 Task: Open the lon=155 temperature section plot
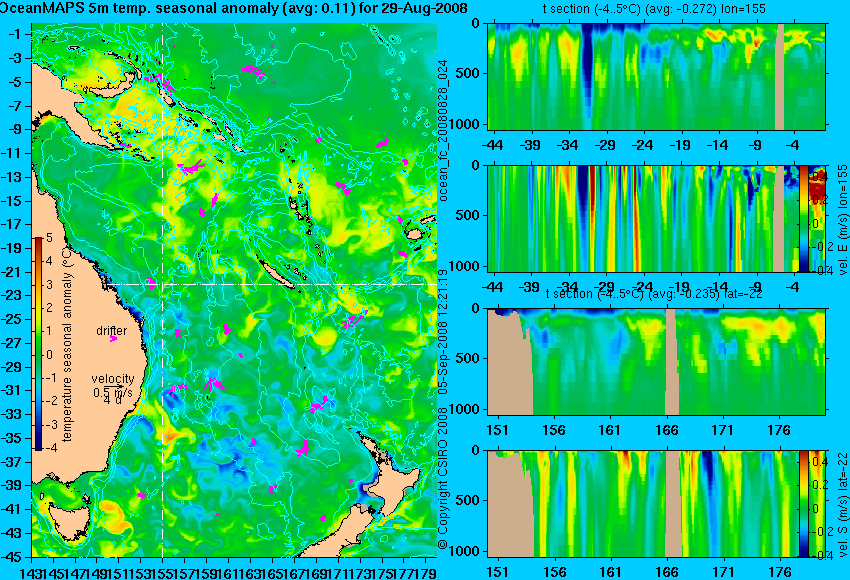point(656,76)
